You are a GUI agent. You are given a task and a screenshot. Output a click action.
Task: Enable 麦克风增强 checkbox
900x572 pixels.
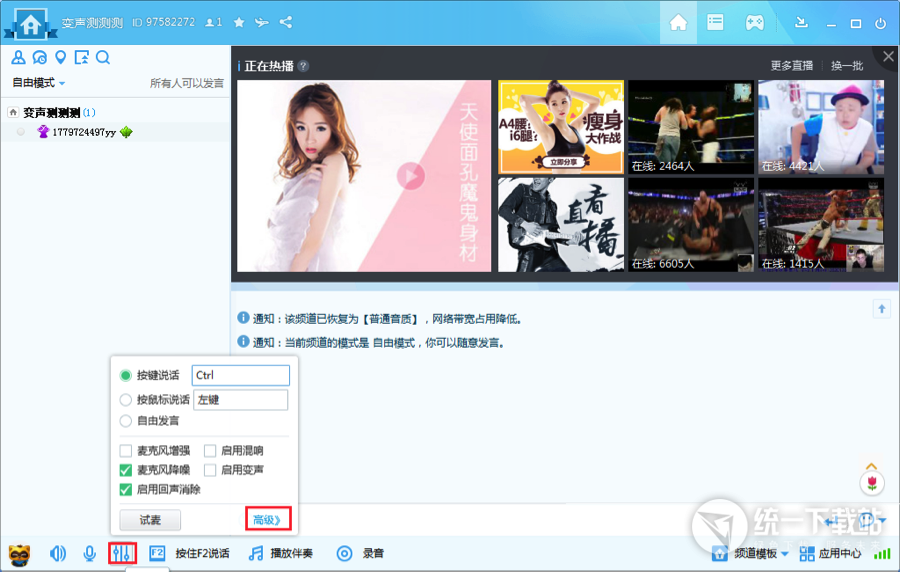(126, 451)
